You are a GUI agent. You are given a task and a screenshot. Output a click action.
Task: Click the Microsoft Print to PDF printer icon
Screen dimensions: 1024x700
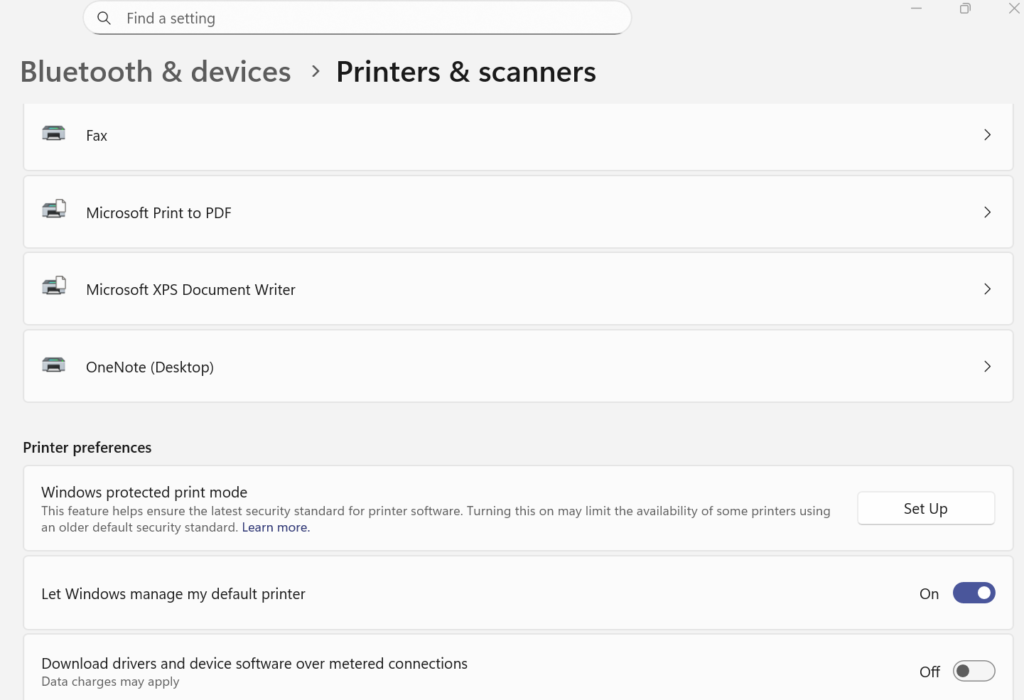53,211
